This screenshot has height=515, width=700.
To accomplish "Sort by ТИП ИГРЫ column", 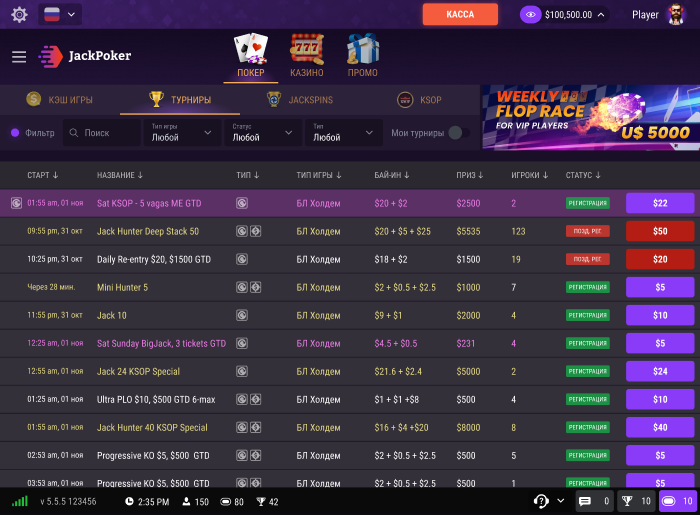I will 319,175.
